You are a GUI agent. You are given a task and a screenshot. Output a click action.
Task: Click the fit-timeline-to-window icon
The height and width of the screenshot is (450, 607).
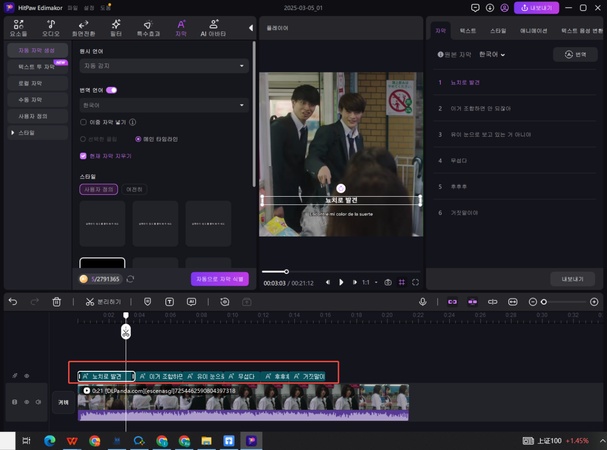(513, 302)
